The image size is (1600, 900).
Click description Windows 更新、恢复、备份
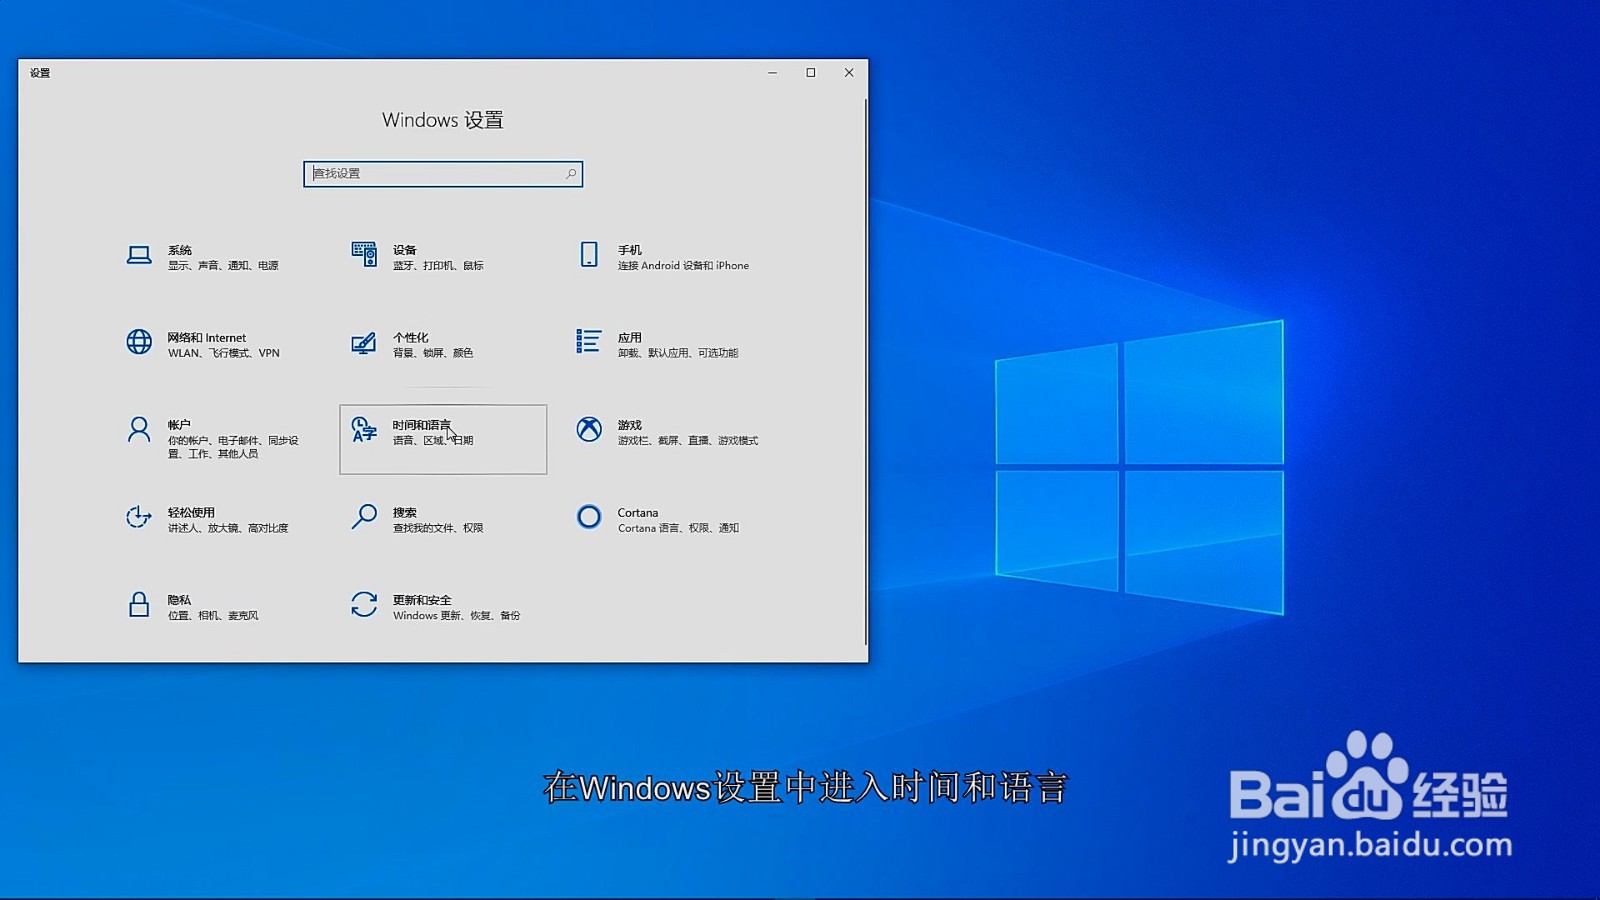[456, 616]
